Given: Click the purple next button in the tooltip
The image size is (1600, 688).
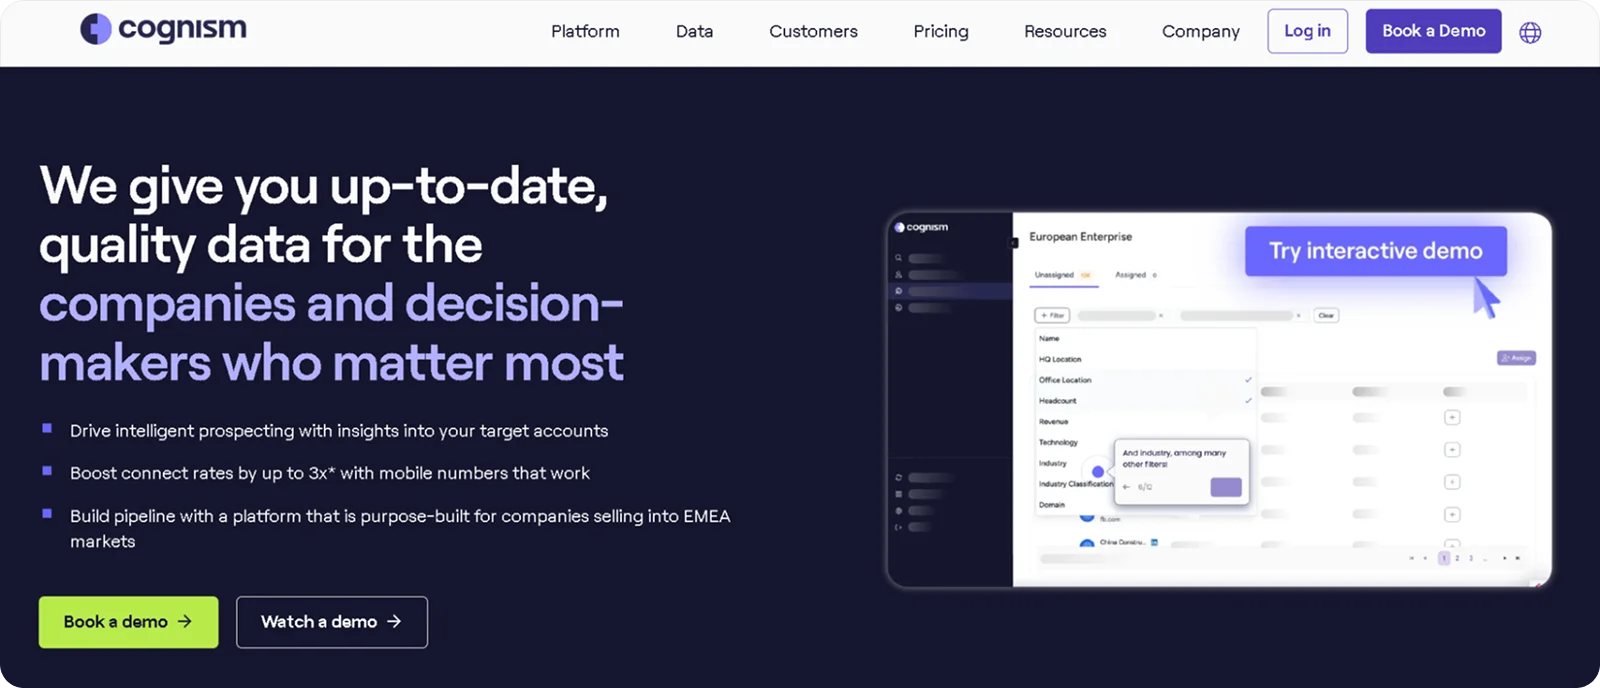Looking at the screenshot, I should (x=1226, y=487).
